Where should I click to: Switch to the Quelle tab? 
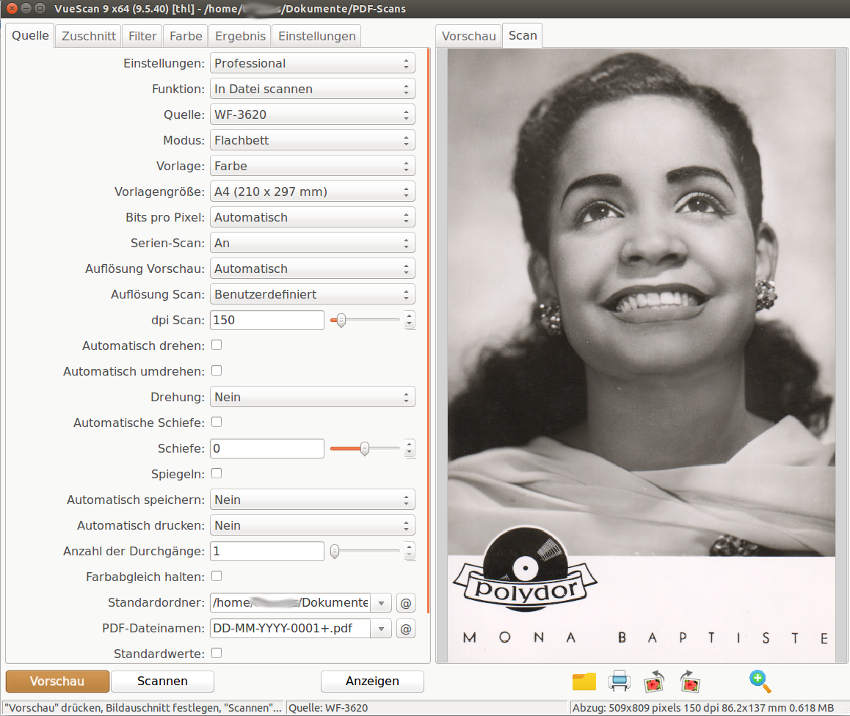(x=30, y=36)
